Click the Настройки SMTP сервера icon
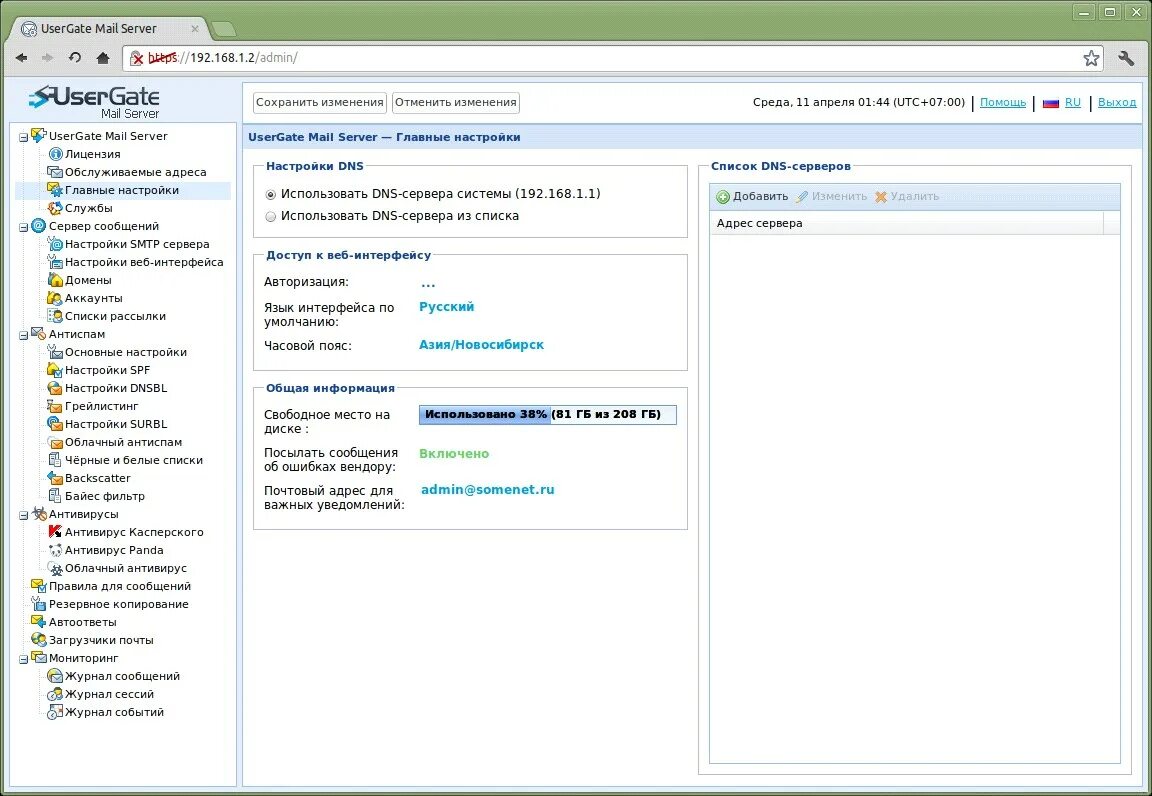Image resolution: width=1152 pixels, height=796 pixels. (55, 244)
